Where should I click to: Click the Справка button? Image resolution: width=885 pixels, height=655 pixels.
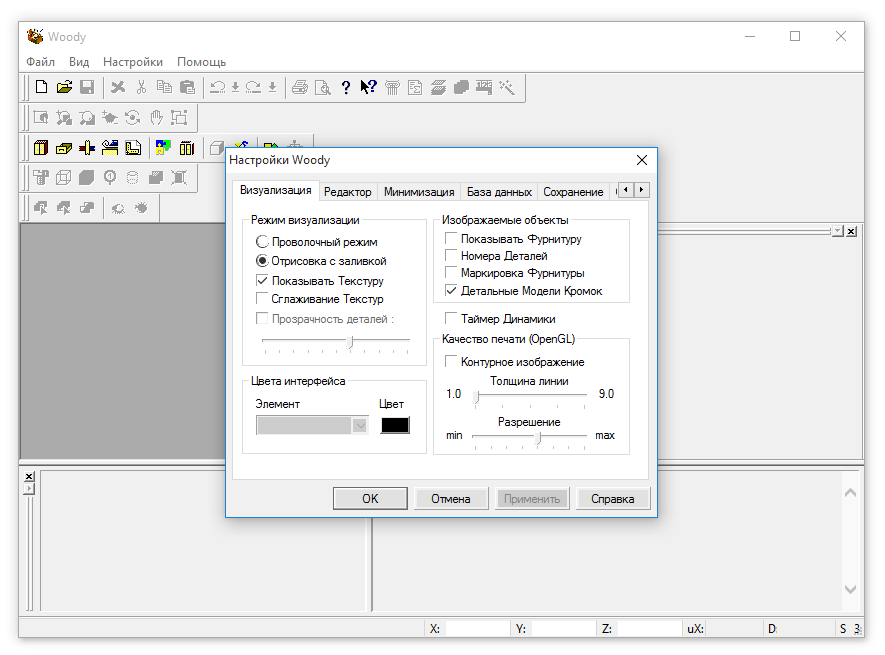(613, 499)
